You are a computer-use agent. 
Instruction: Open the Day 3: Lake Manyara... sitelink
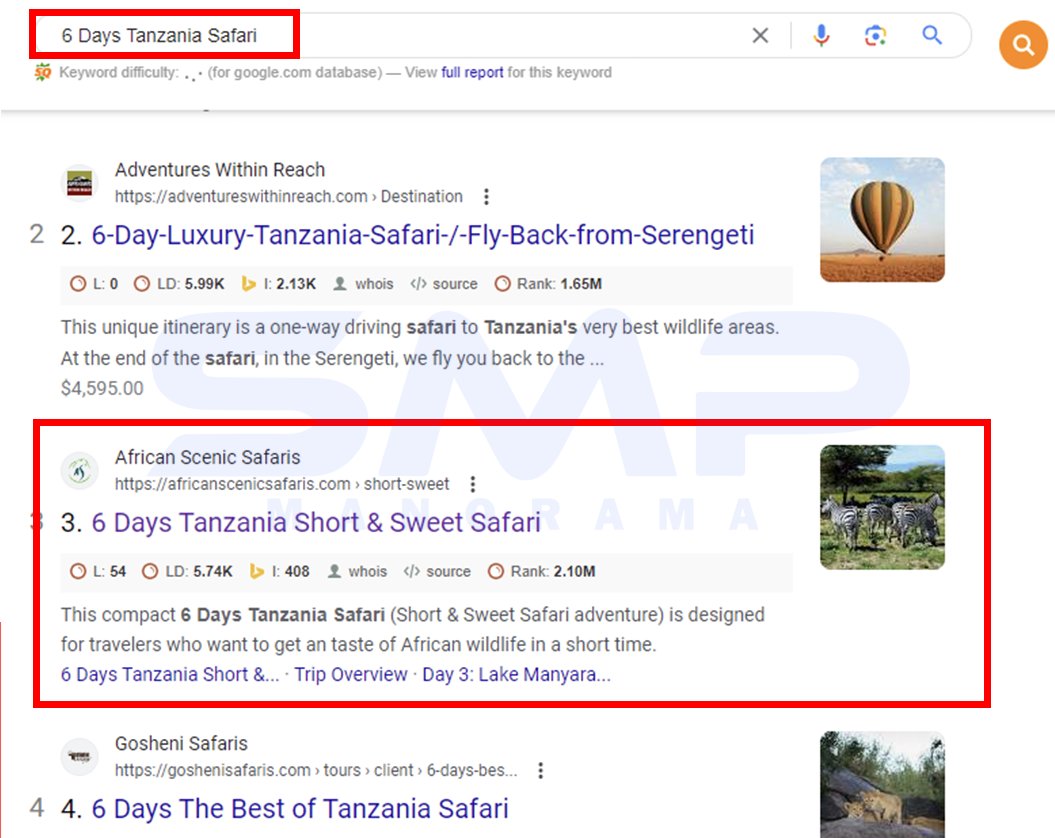click(x=517, y=674)
